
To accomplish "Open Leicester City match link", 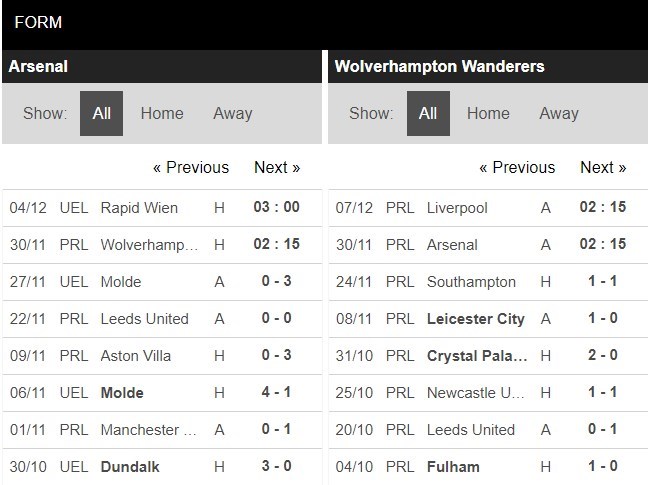I will tap(475, 319).
